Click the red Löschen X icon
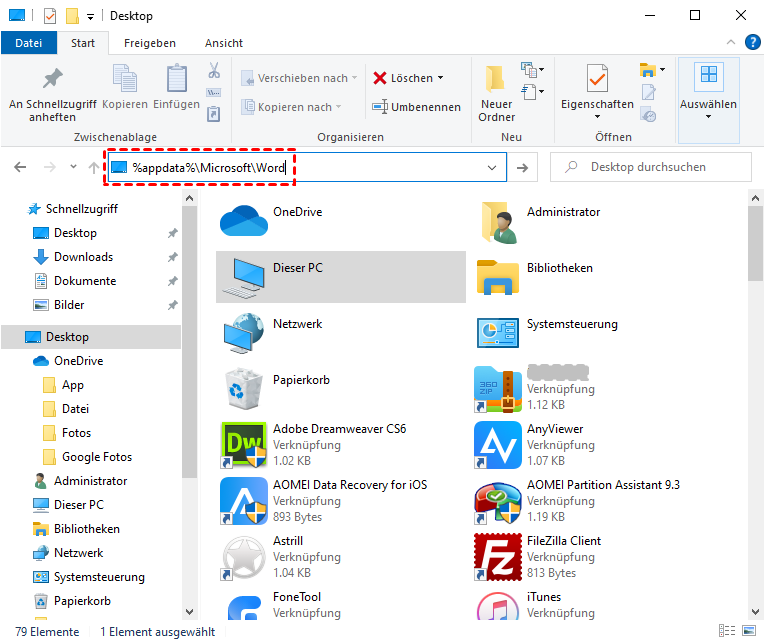Viewport: 765px width, 644px height. [380, 78]
